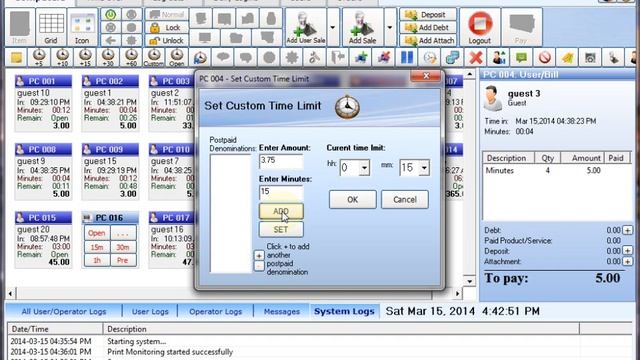Click the yellow note icon in toolbar
This screenshot has width=640, height=360.
tap(16, 58)
